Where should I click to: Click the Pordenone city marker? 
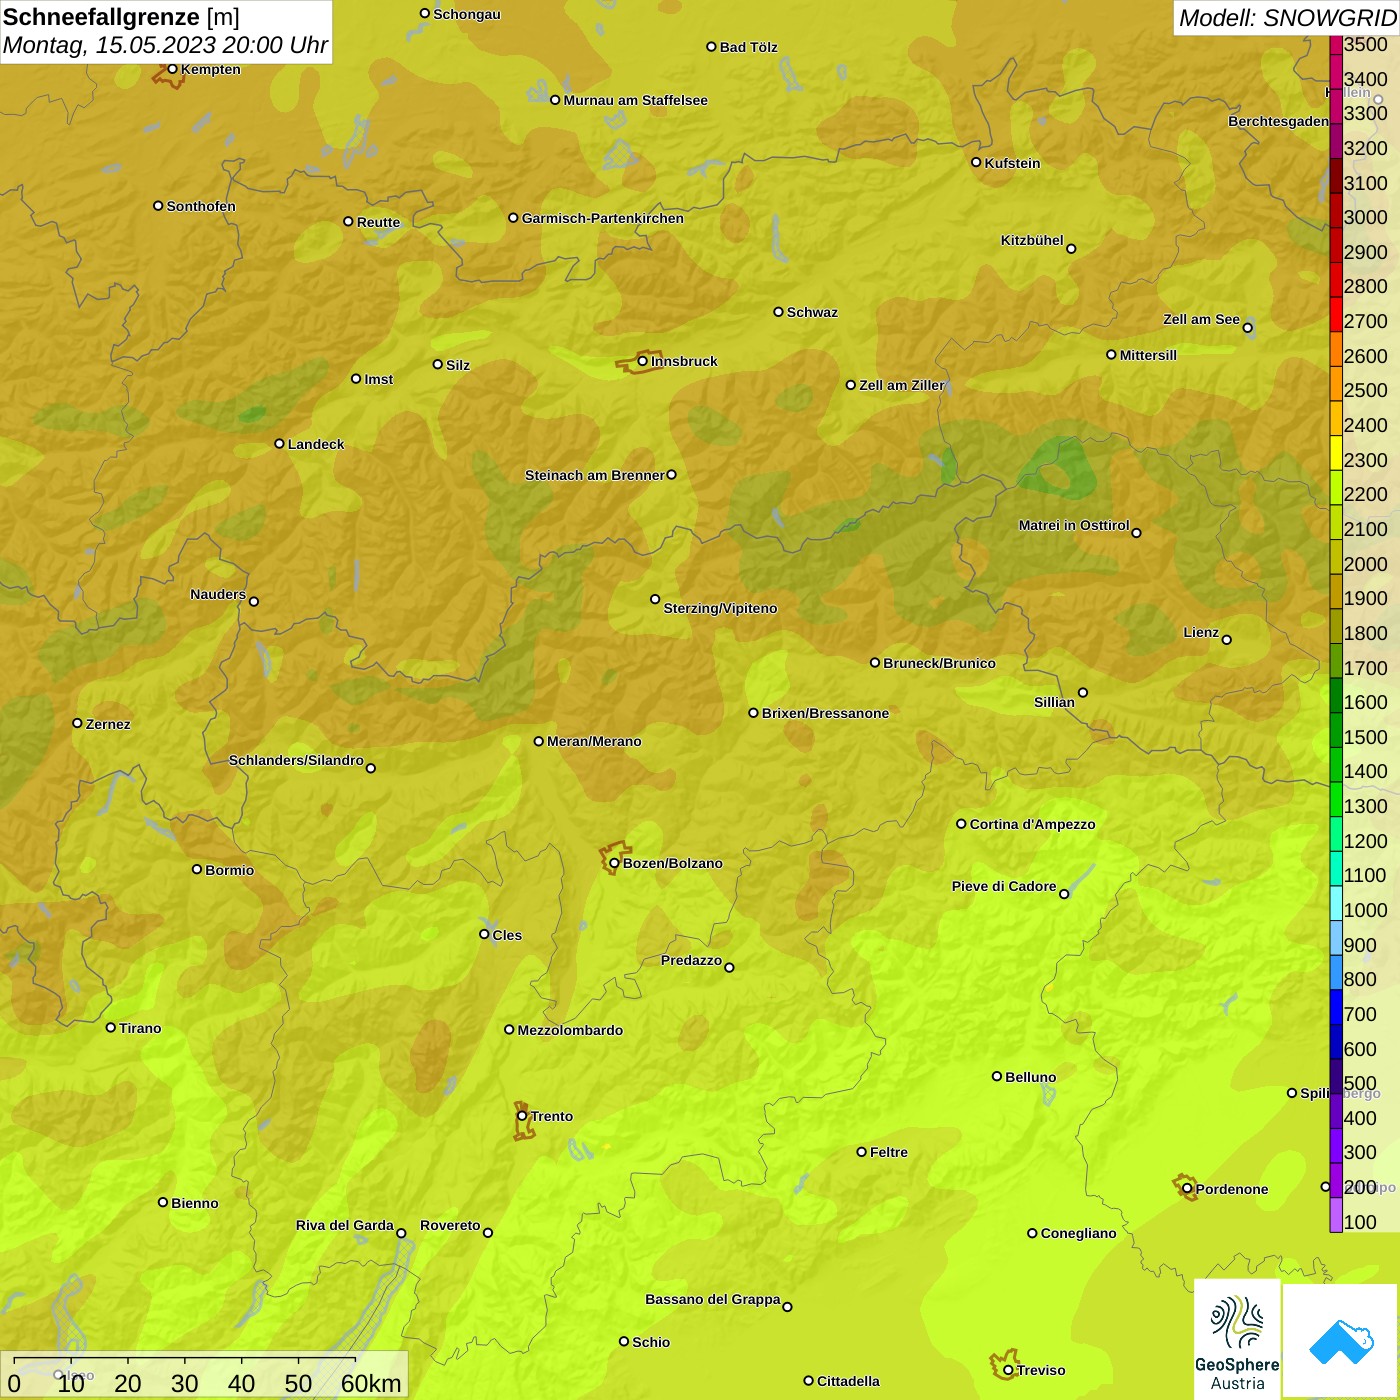pyautogui.click(x=1187, y=1189)
